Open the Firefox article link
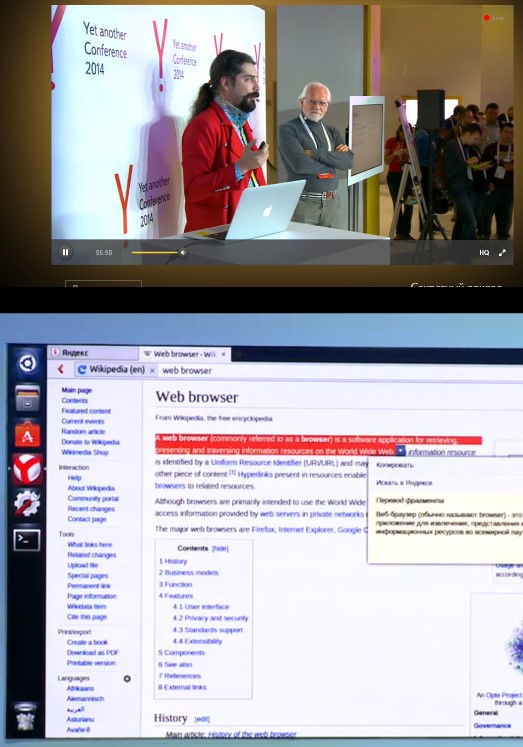523x747 pixels. (263, 529)
